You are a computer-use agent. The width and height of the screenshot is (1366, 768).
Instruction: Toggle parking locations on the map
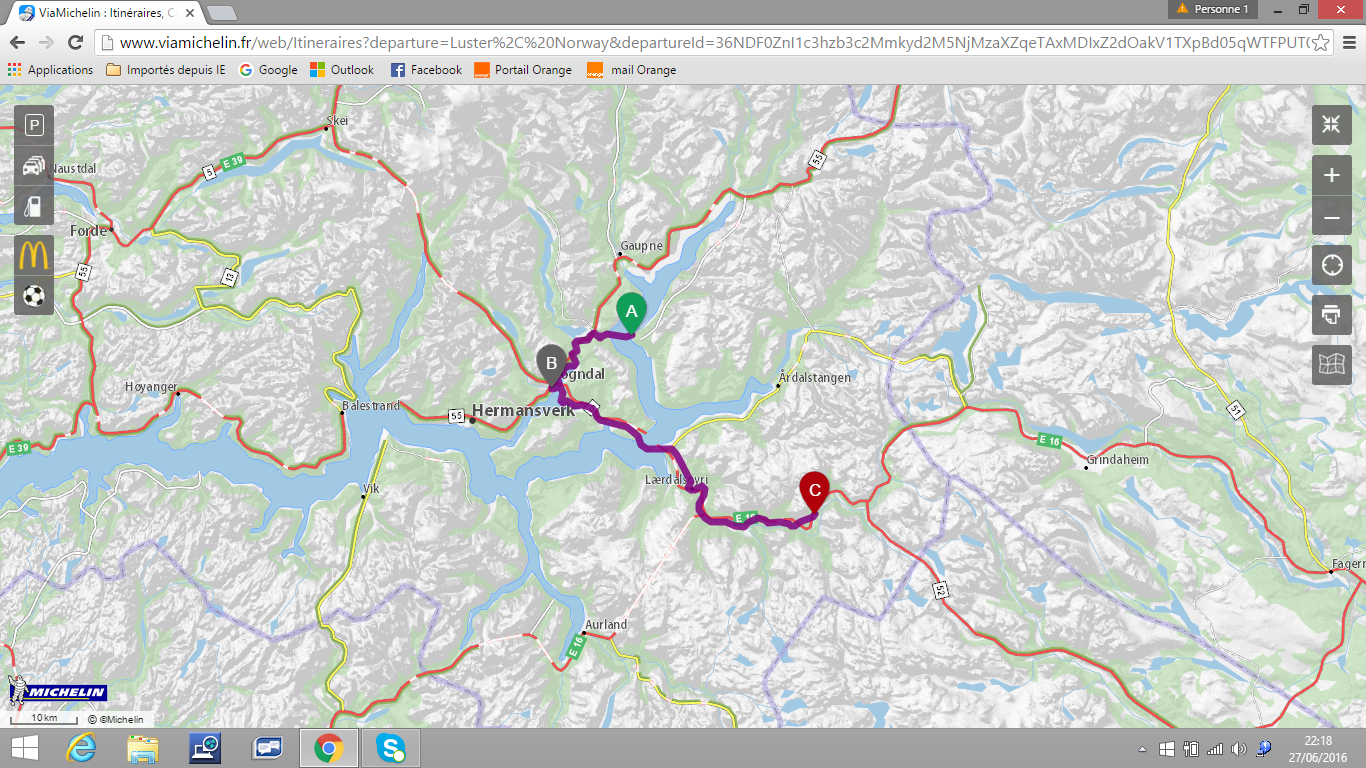point(34,126)
